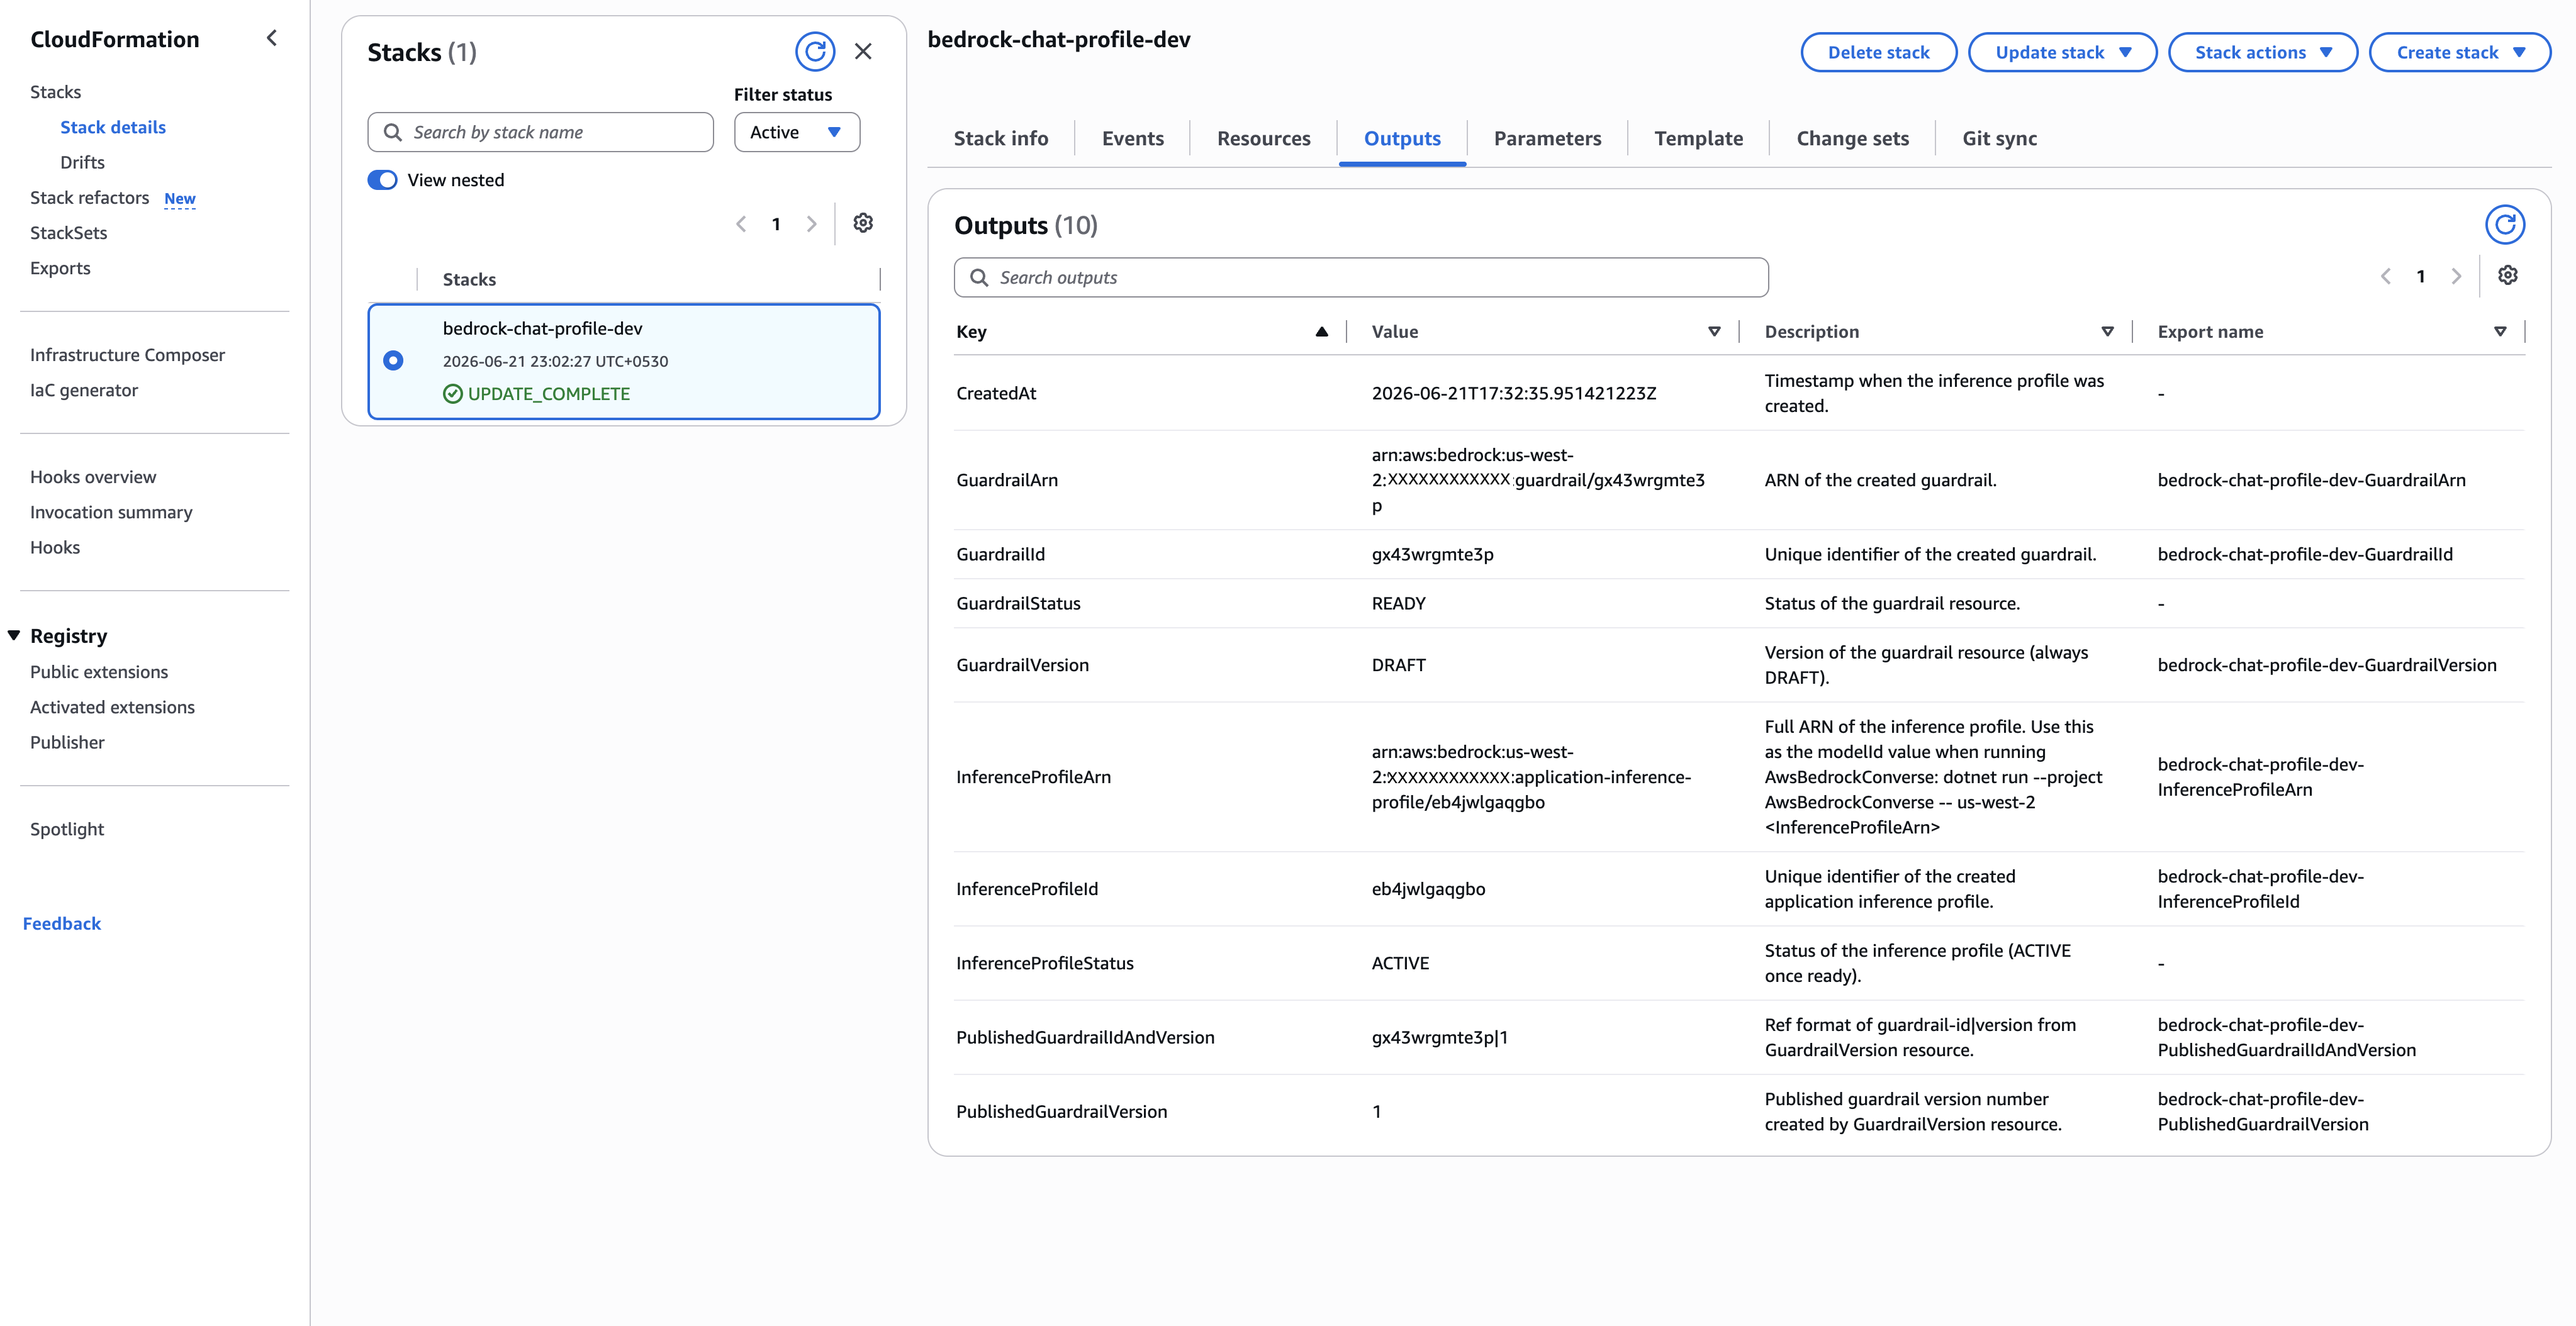
Task: Switch to the Template tab
Action: point(1698,138)
